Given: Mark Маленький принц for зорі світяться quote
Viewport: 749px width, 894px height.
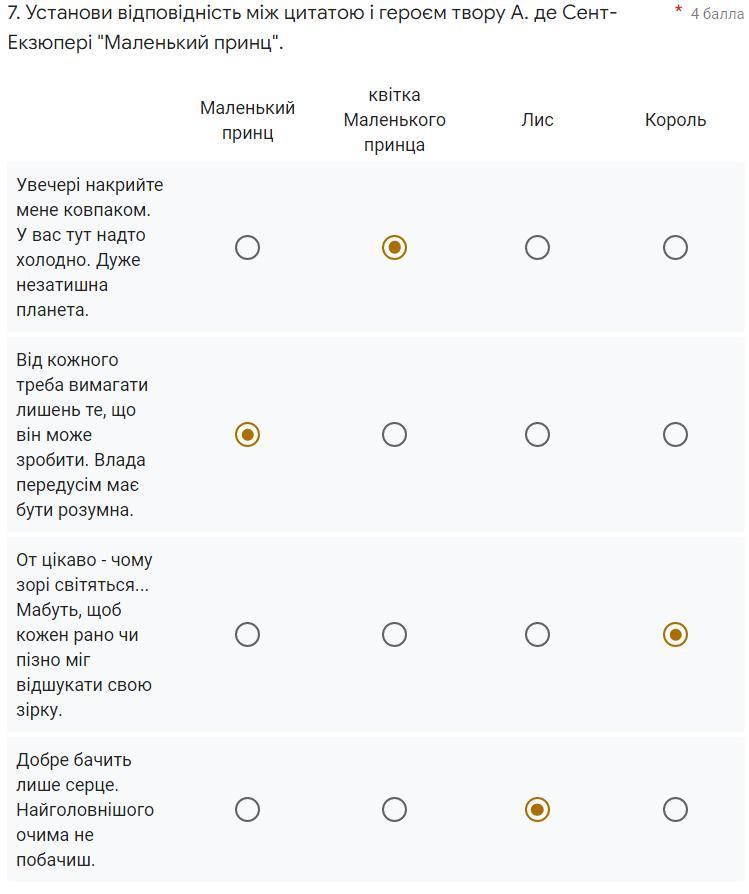Looking at the screenshot, I should (x=247, y=635).
